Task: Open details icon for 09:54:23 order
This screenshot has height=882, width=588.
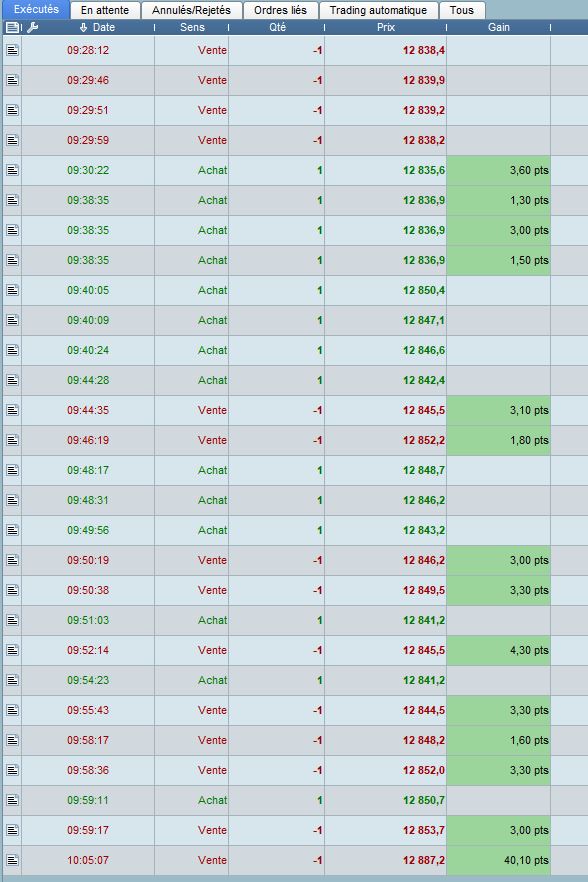Action: pyautogui.click(x=12, y=680)
